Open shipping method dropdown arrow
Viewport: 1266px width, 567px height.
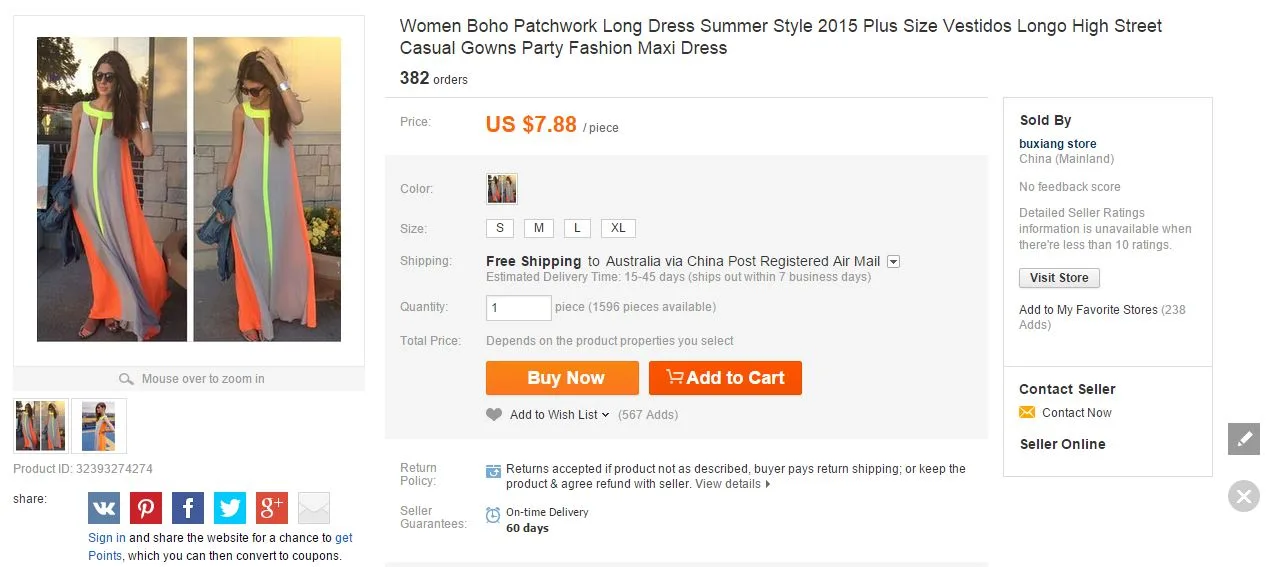coord(894,262)
